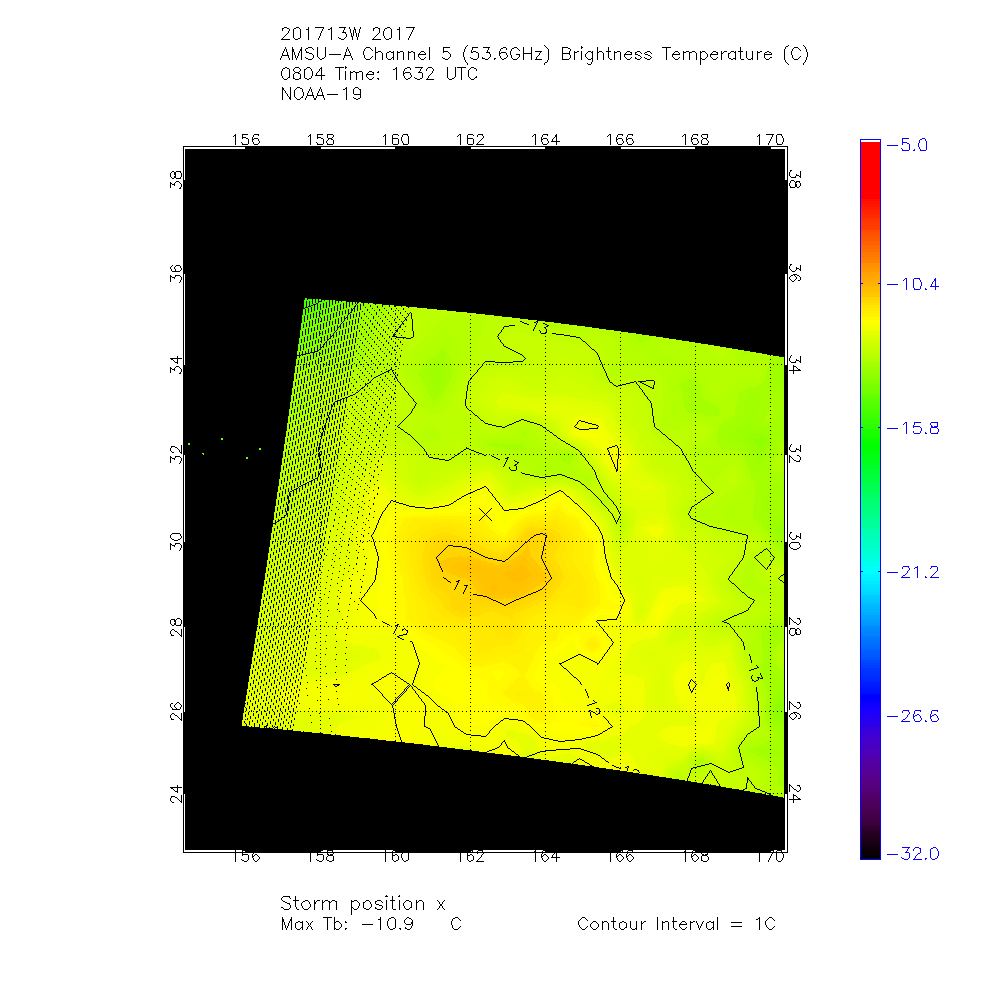
Task: Click the 30 latitude label on right axis
Action: pos(795,541)
